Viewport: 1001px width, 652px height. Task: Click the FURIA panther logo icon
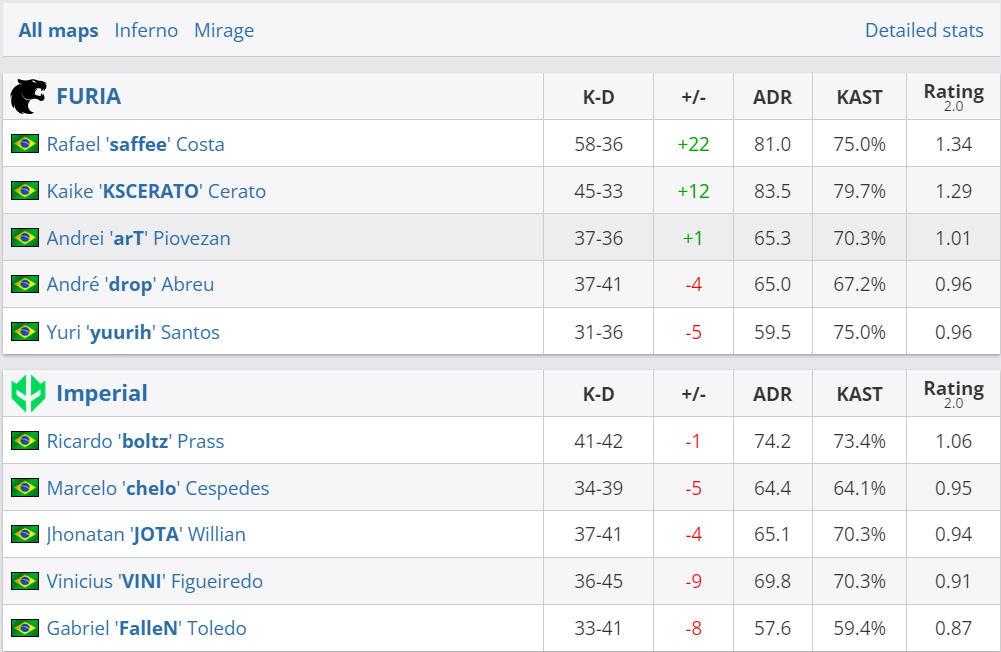28,97
